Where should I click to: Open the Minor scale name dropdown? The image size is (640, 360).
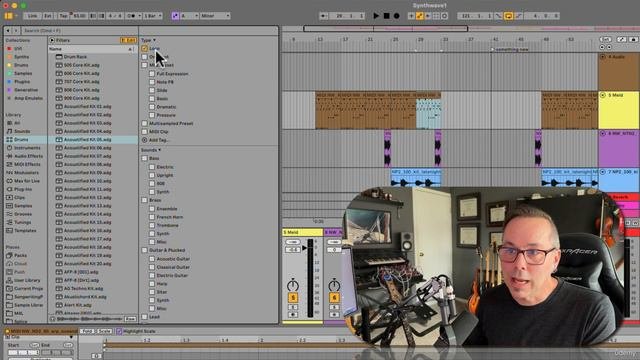tap(215, 16)
